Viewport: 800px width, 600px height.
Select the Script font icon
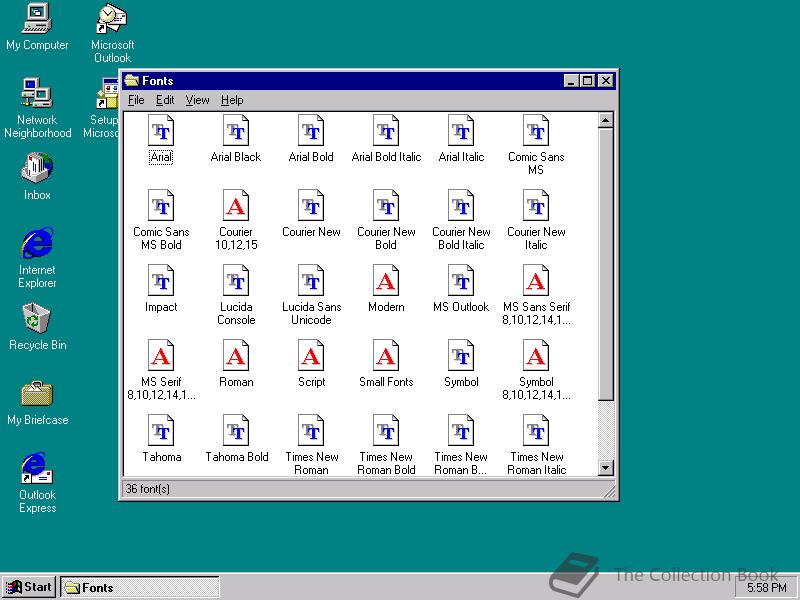tap(311, 356)
